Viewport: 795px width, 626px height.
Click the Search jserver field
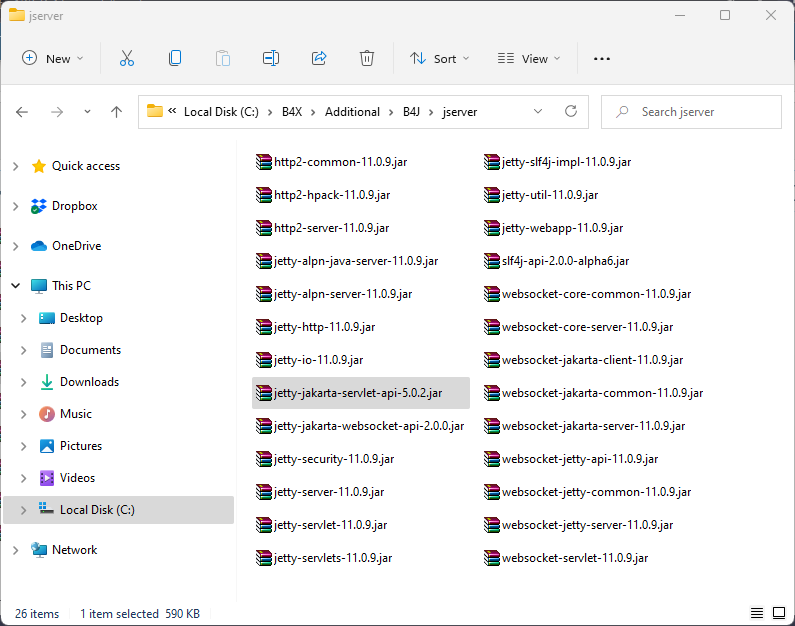[691, 112]
